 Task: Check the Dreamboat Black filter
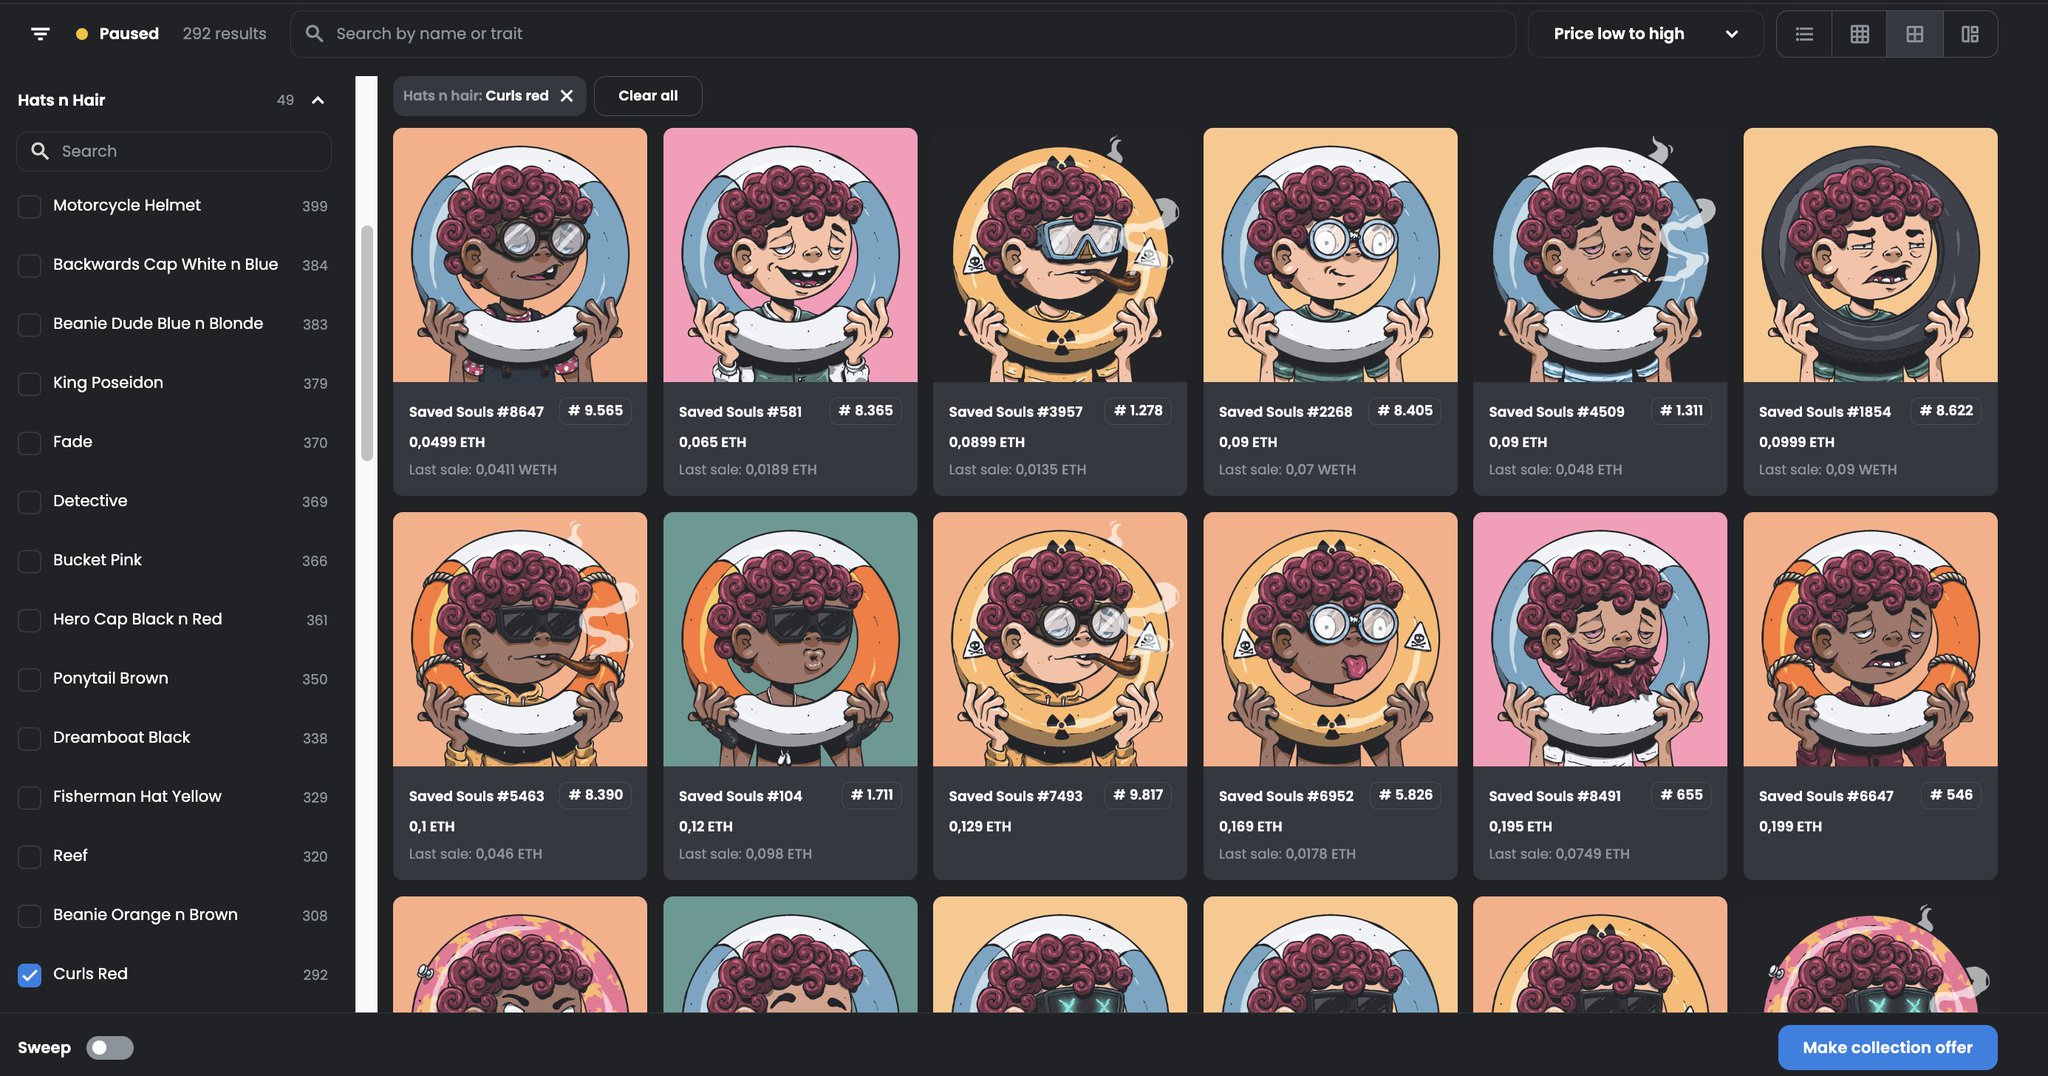pos(30,738)
